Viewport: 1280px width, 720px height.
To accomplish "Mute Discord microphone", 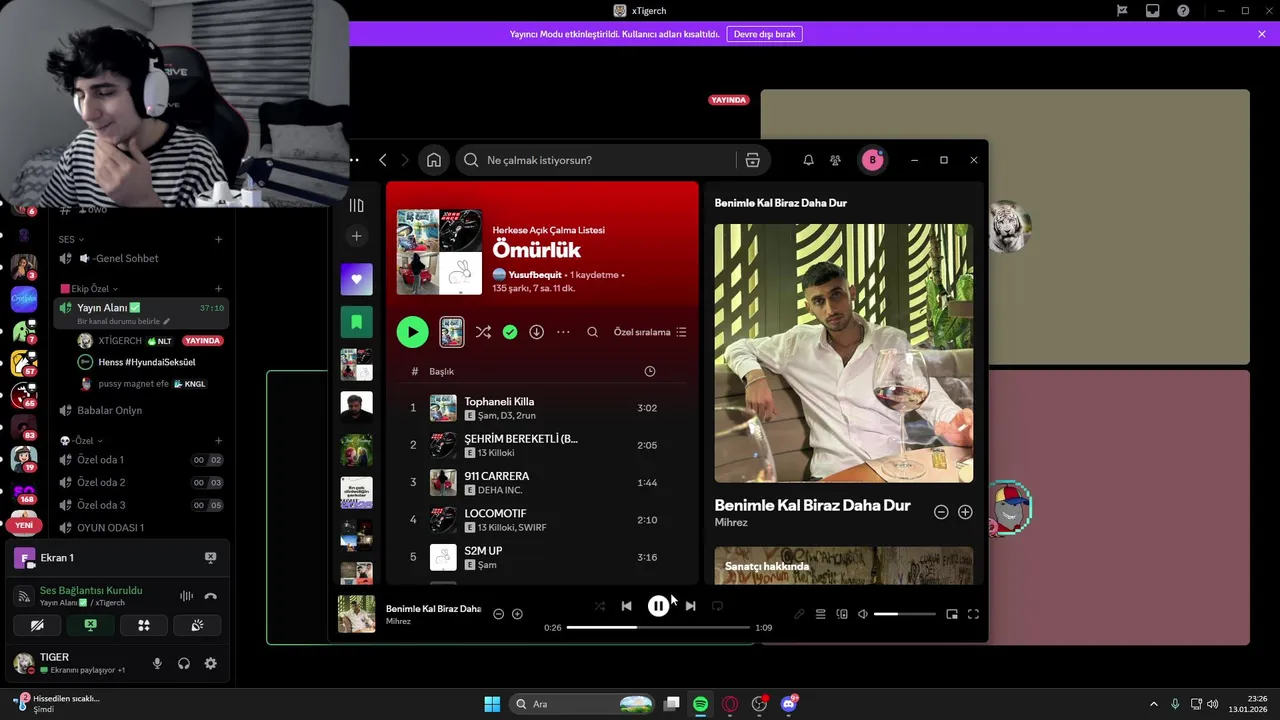I will point(157,663).
